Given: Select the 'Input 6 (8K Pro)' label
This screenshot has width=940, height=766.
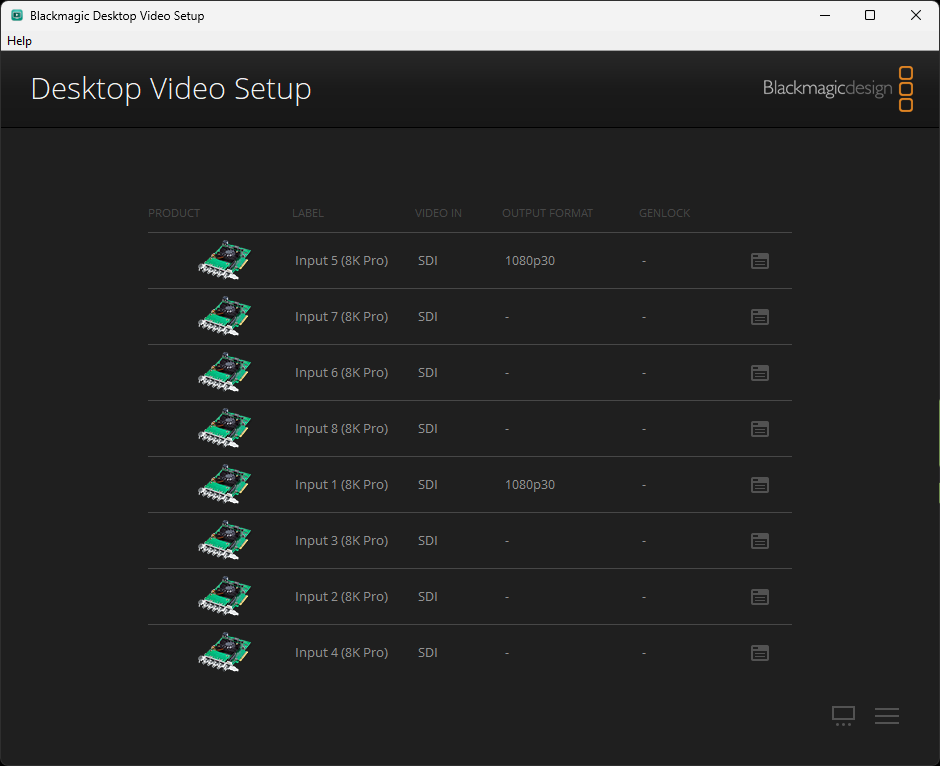Looking at the screenshot, I should [342, 373].
